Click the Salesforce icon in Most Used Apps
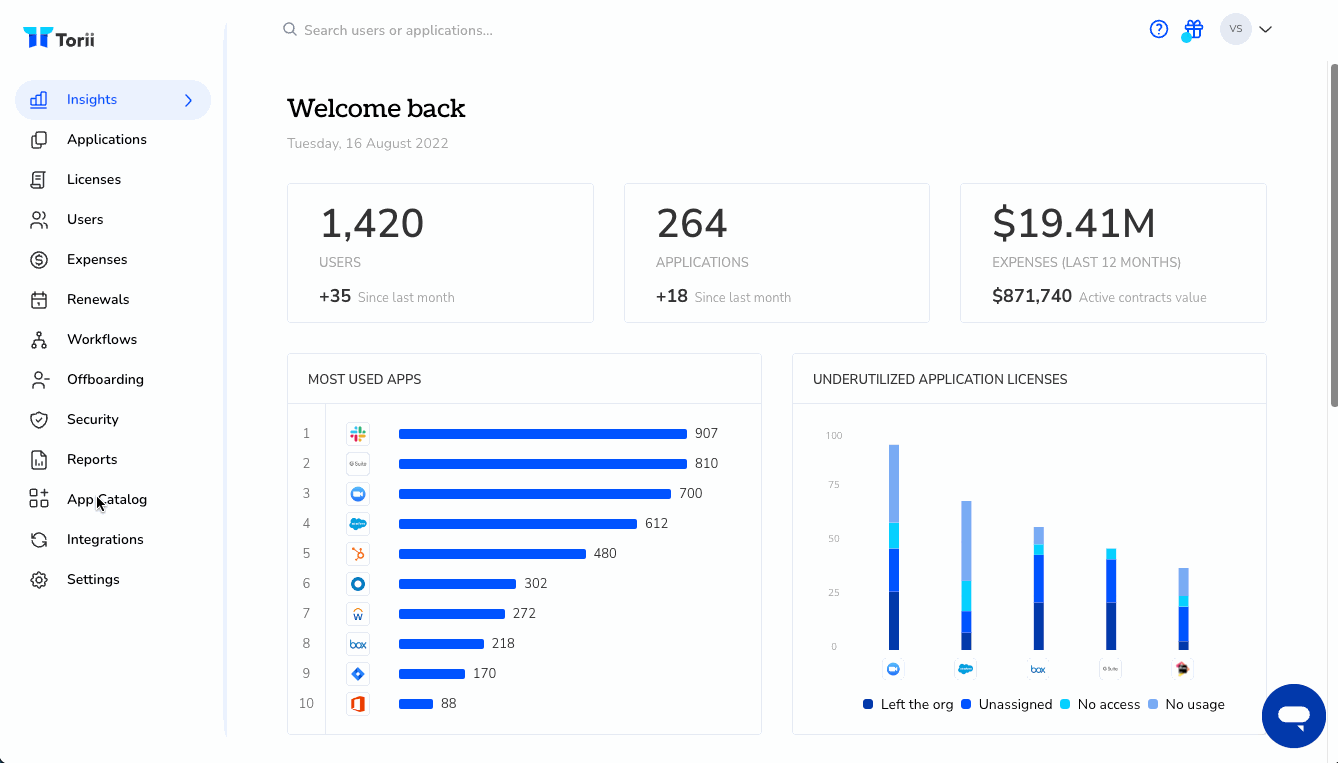This screenshot has width=1338, height=763. point(358,524)
